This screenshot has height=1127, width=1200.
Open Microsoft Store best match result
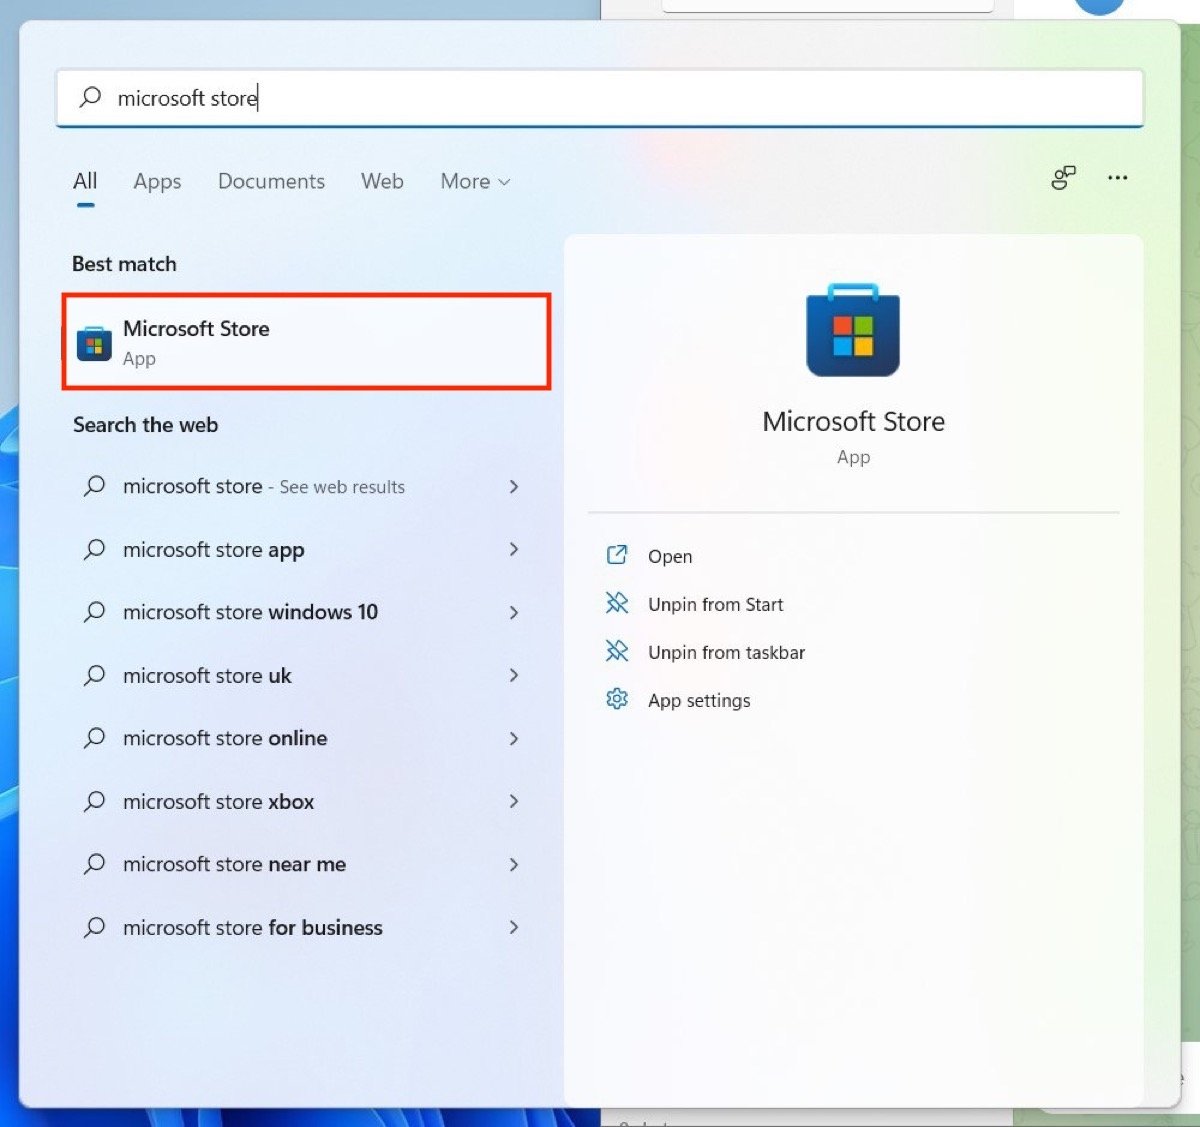coord(306,341)
